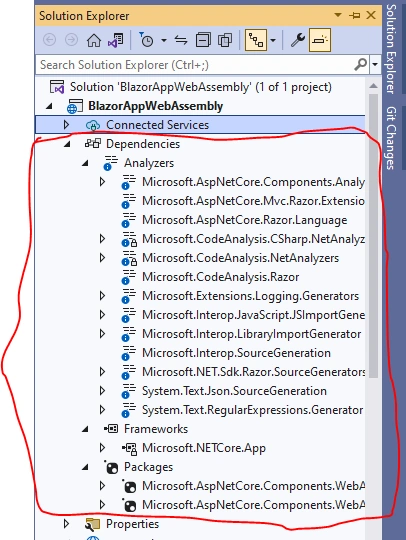This screenshot has height=540, width=406.
Task: Click the Home button in Solution Explorer toolbar
Action: (x=94, y=40)
